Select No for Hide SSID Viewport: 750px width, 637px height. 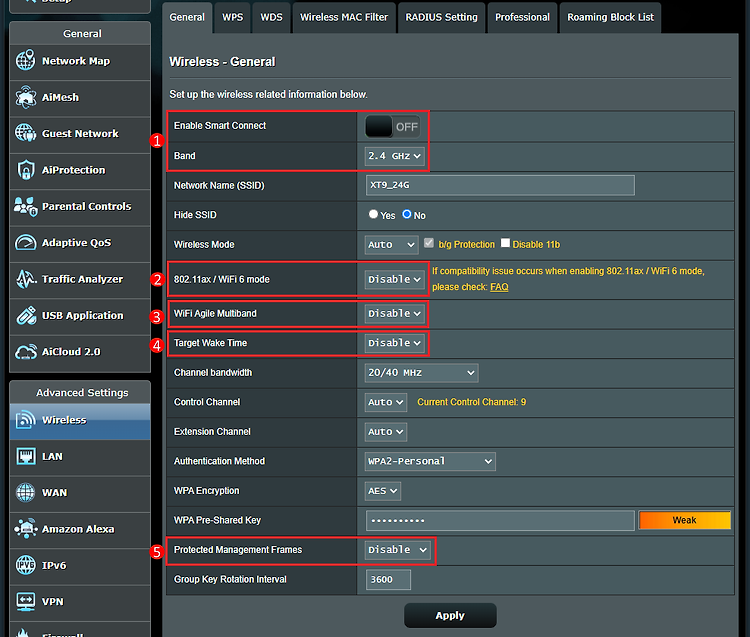[x=407, y=214]
